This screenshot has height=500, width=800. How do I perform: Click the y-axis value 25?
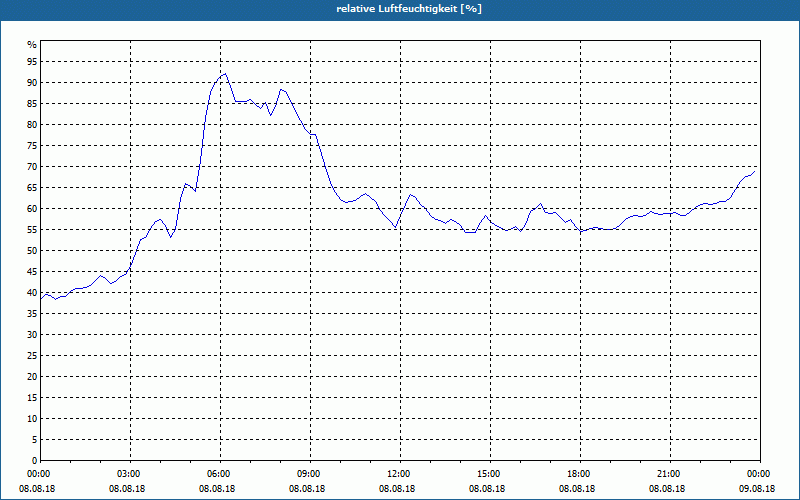click(32, 356)
